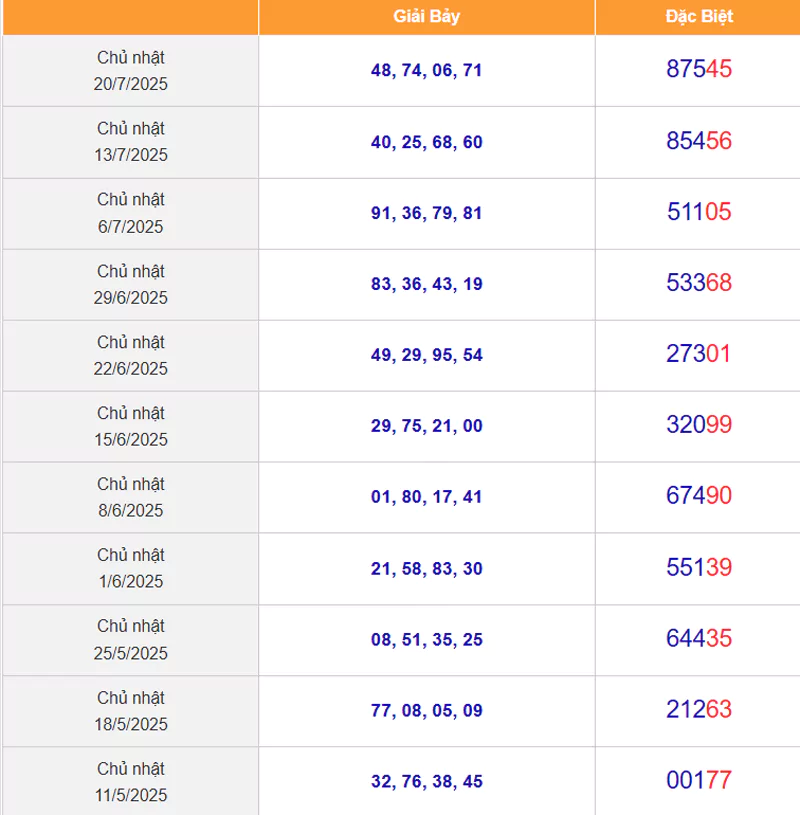
Task: Select the date cell 29/6/2025
Action: pyautogui.click(x=130, y=284)
